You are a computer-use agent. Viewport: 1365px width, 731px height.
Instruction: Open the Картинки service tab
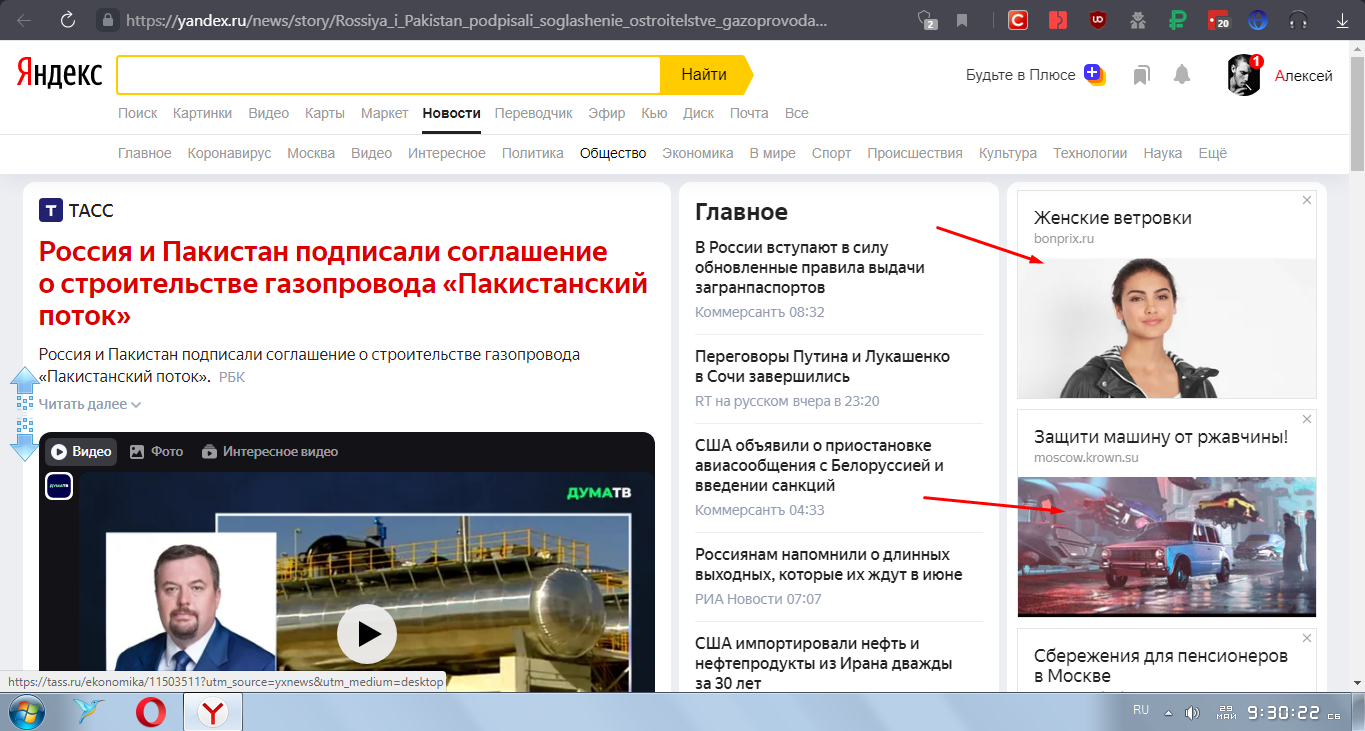[203, 113]
